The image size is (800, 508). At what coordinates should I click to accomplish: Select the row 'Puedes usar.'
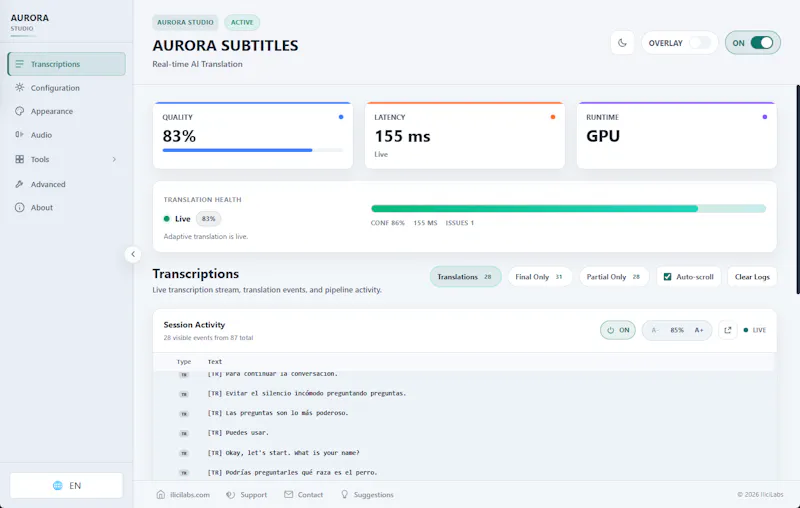click(x=464, y=433)
